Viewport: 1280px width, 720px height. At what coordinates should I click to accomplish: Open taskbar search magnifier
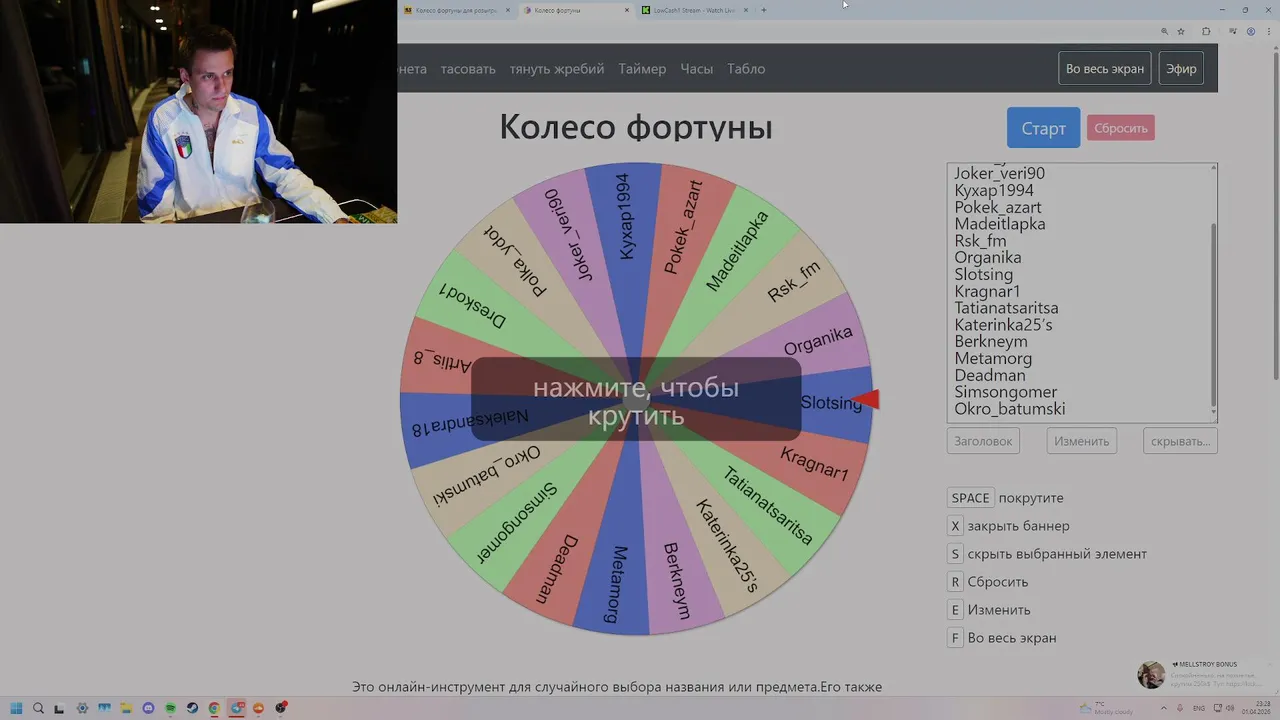[38, 708]
